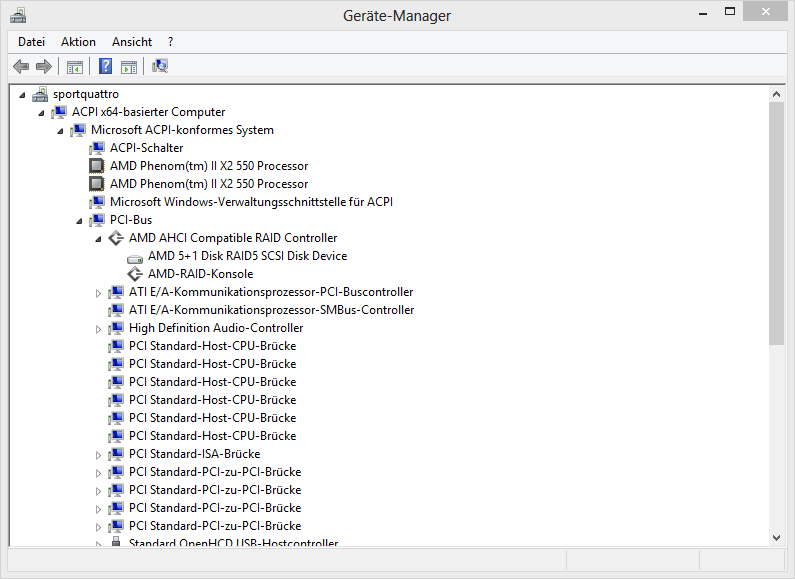Select Standard OpenHCD USB-Hostcontroller entry
This screenshot has height=579, width=795.
233,542
